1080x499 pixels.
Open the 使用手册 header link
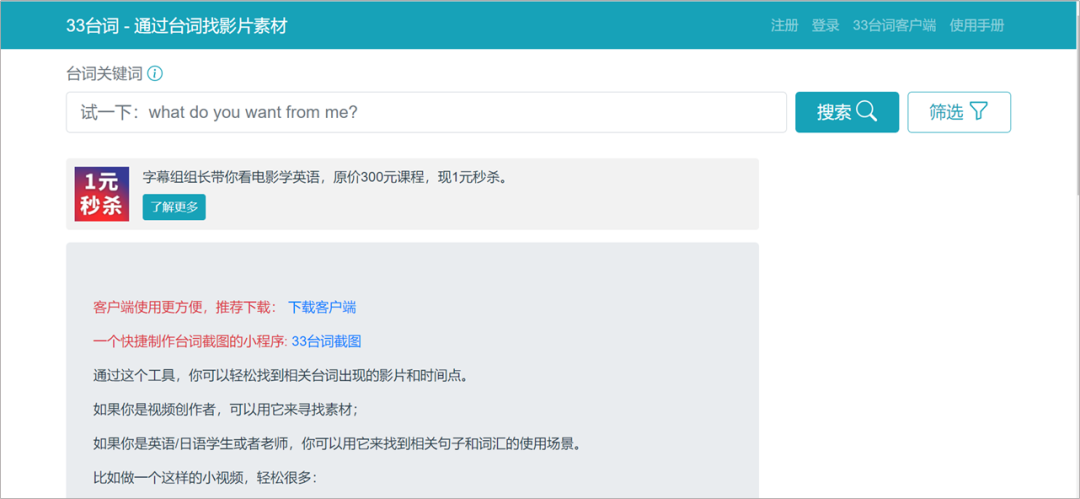click(976, 26)
